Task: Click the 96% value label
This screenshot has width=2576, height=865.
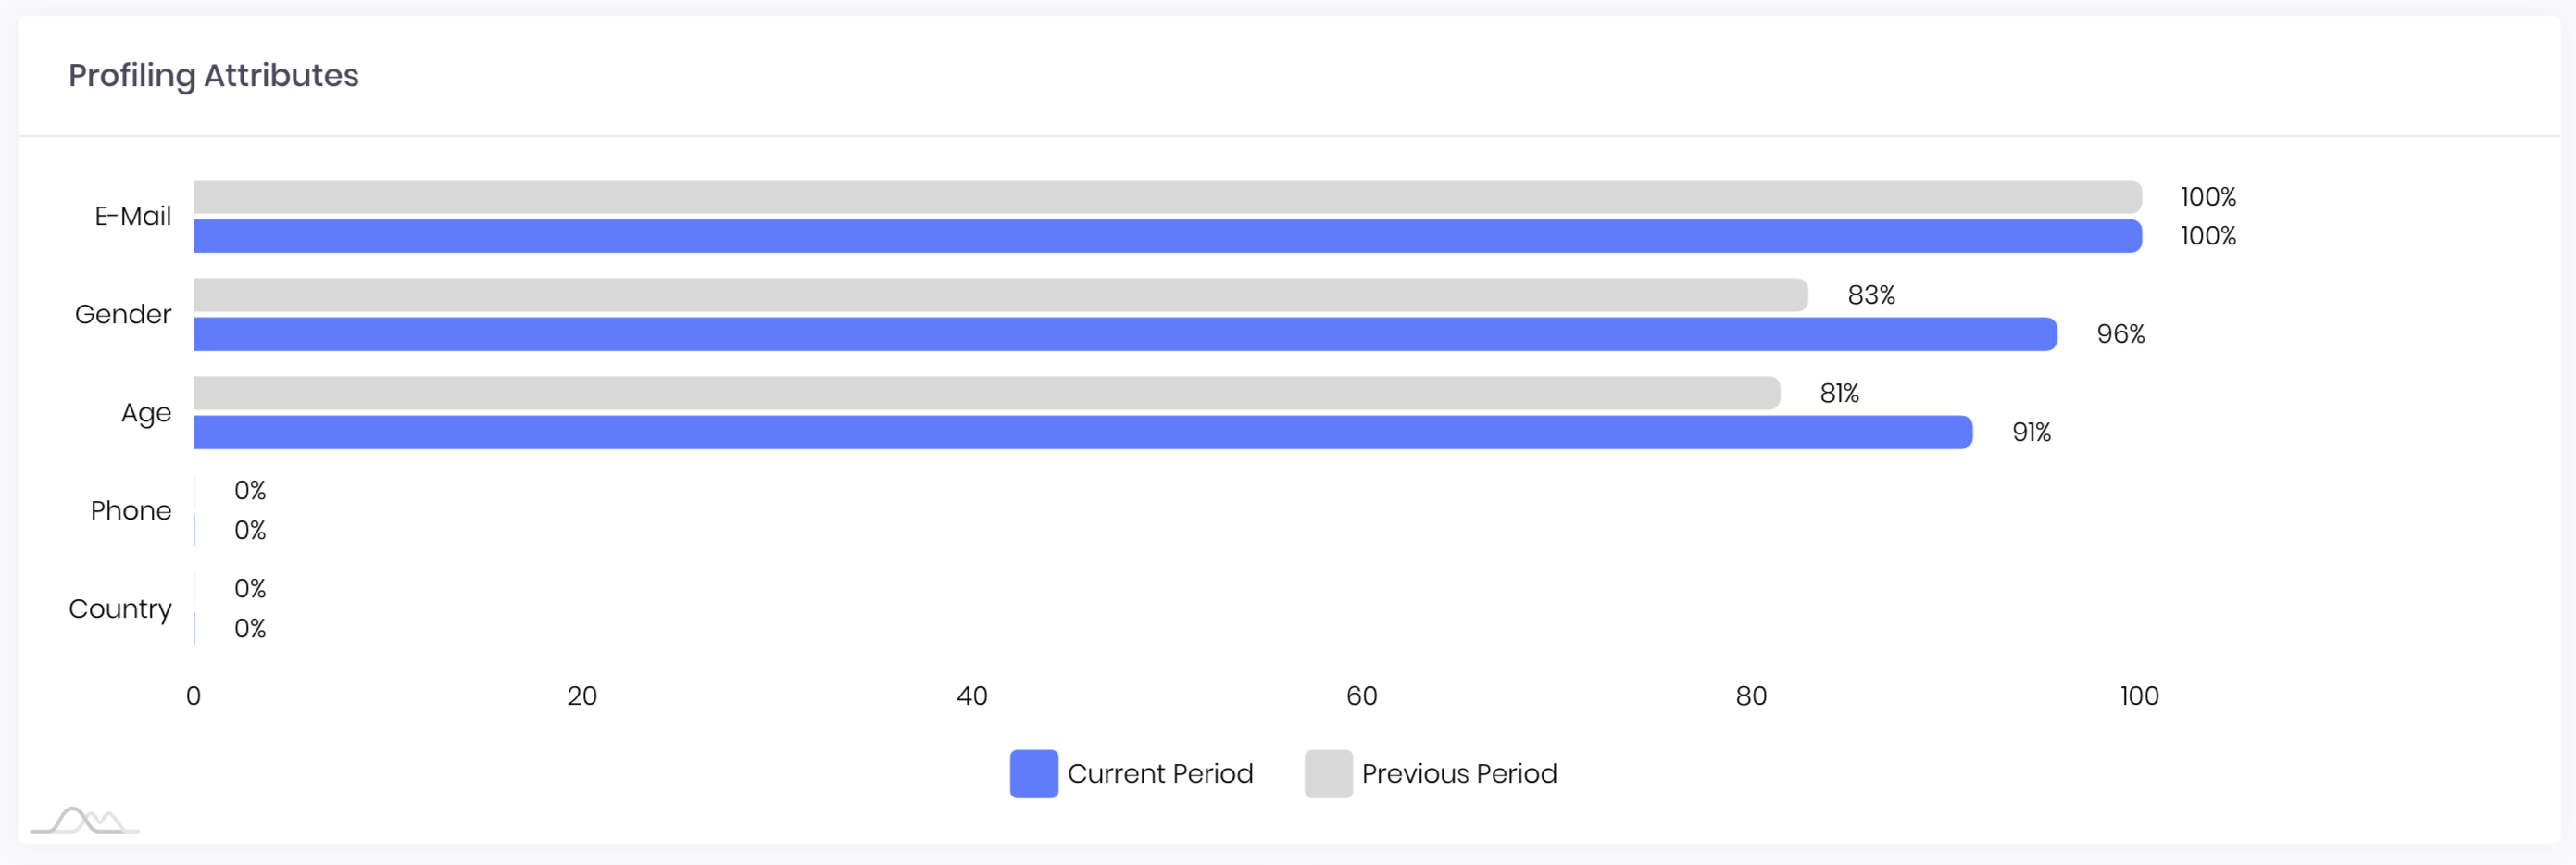Action: [x=2121, y=334]
